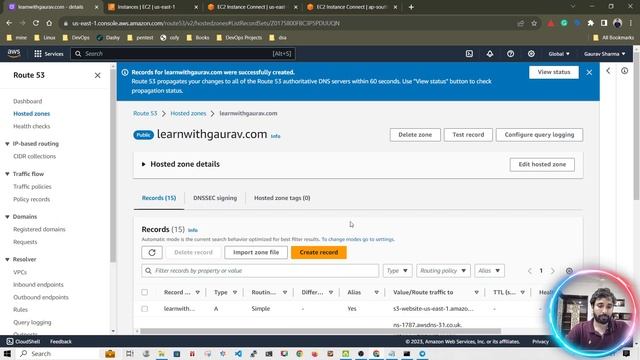Focus the filter records search field
The height and width of the screenshot is (360, 640).
tap(260, 271)
